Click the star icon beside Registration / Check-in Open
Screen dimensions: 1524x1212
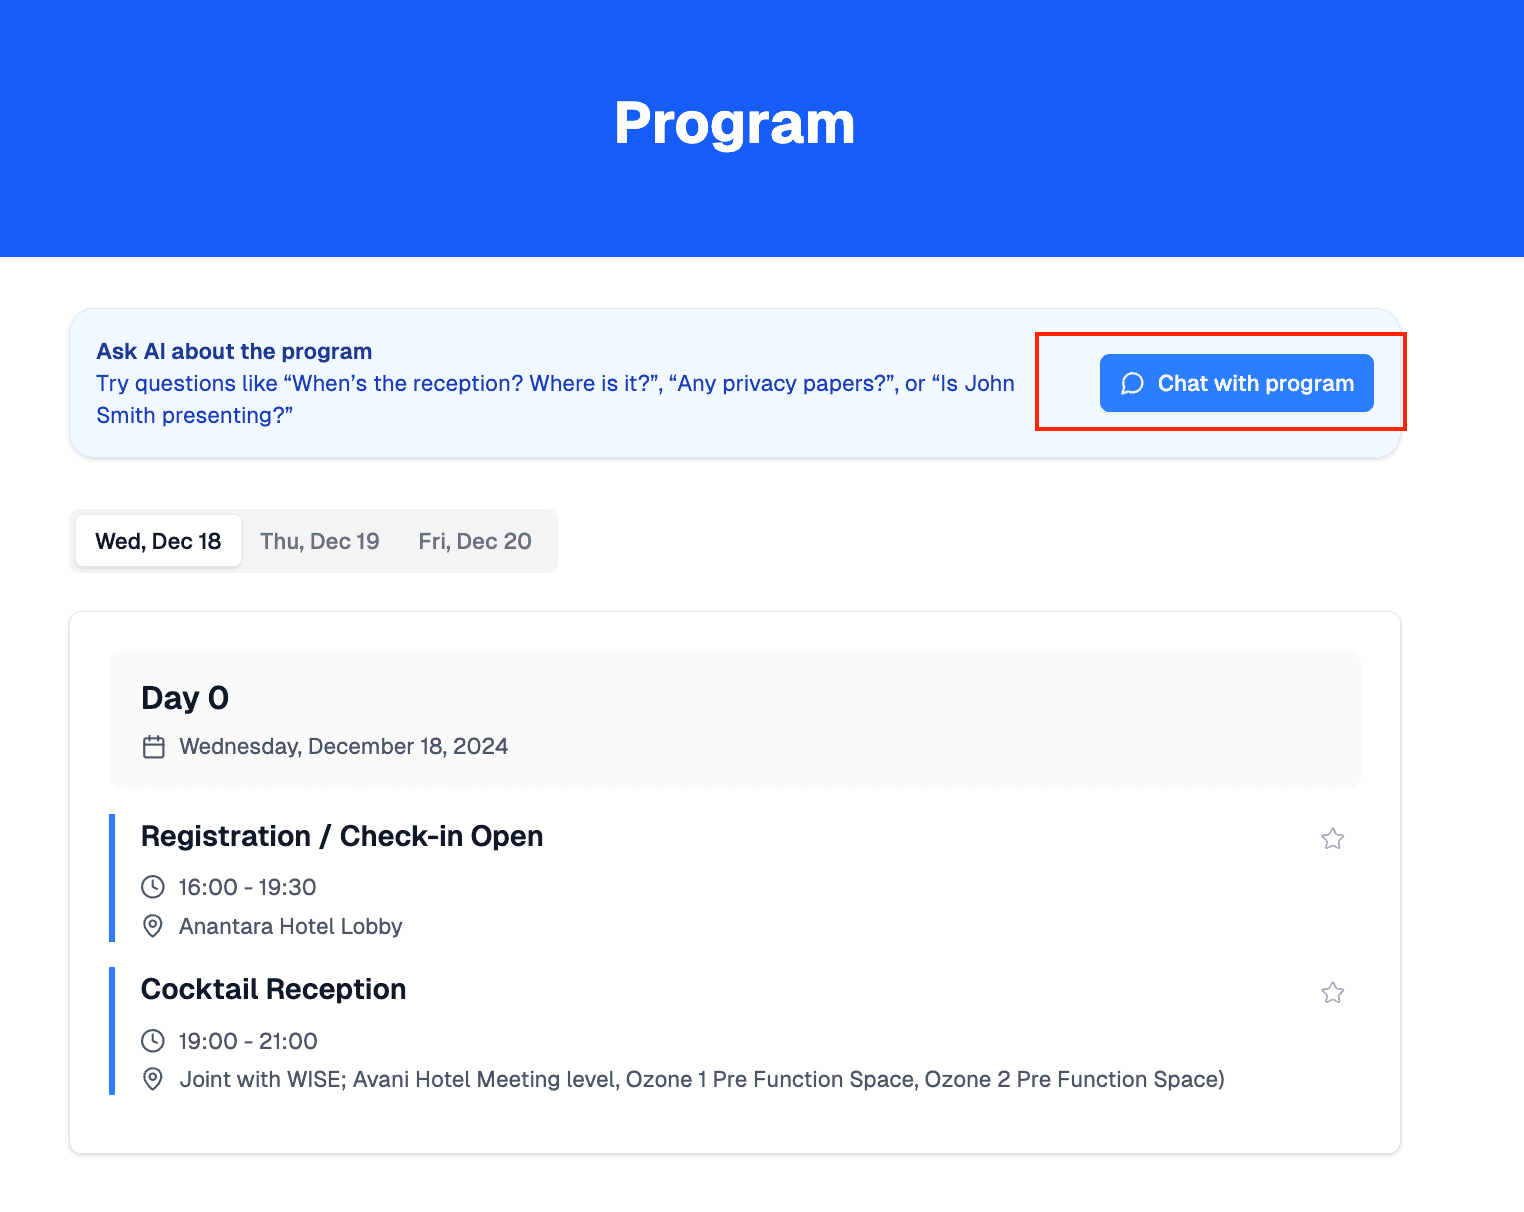(x=1332, y=839)
